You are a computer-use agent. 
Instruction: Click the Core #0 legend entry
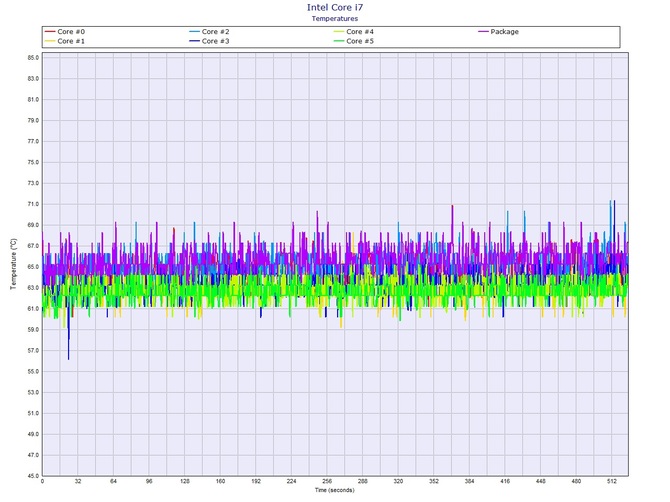click(x=65, y=32)
